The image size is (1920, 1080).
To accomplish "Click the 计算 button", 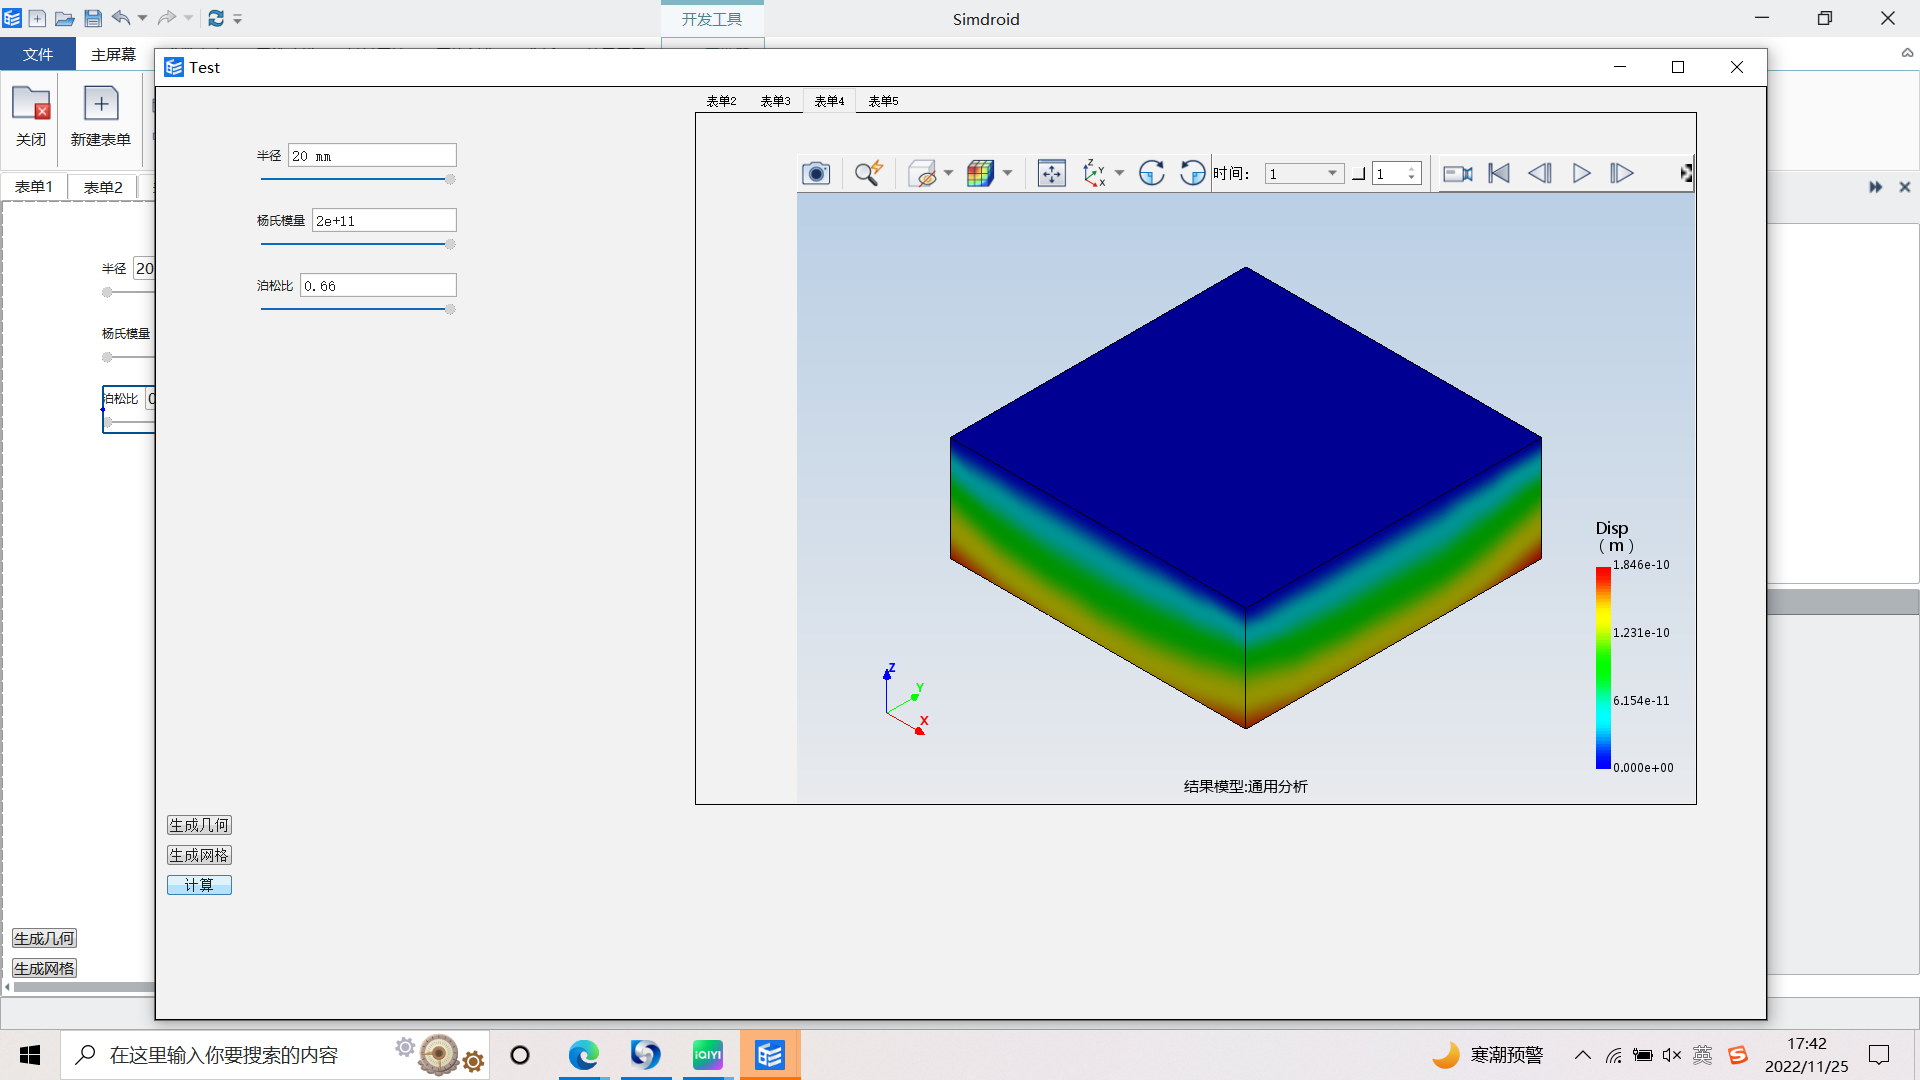I will 199,886.
